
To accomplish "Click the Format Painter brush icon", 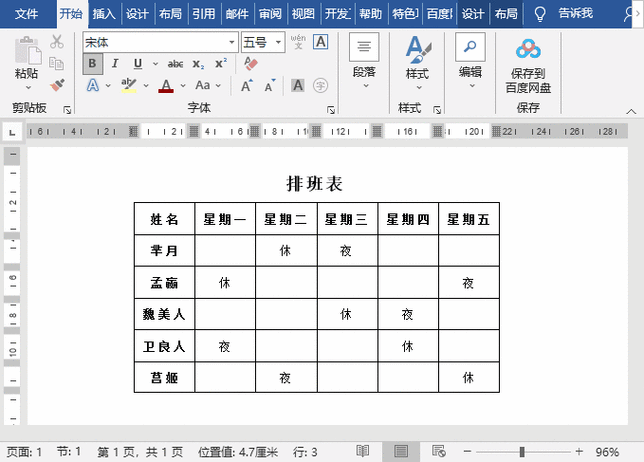I will click(58, 85).
